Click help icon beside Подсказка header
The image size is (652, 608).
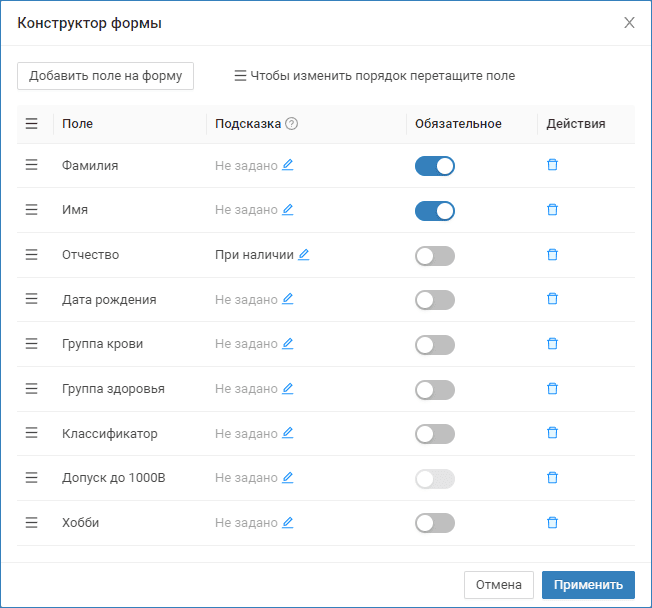click(292, 124)
